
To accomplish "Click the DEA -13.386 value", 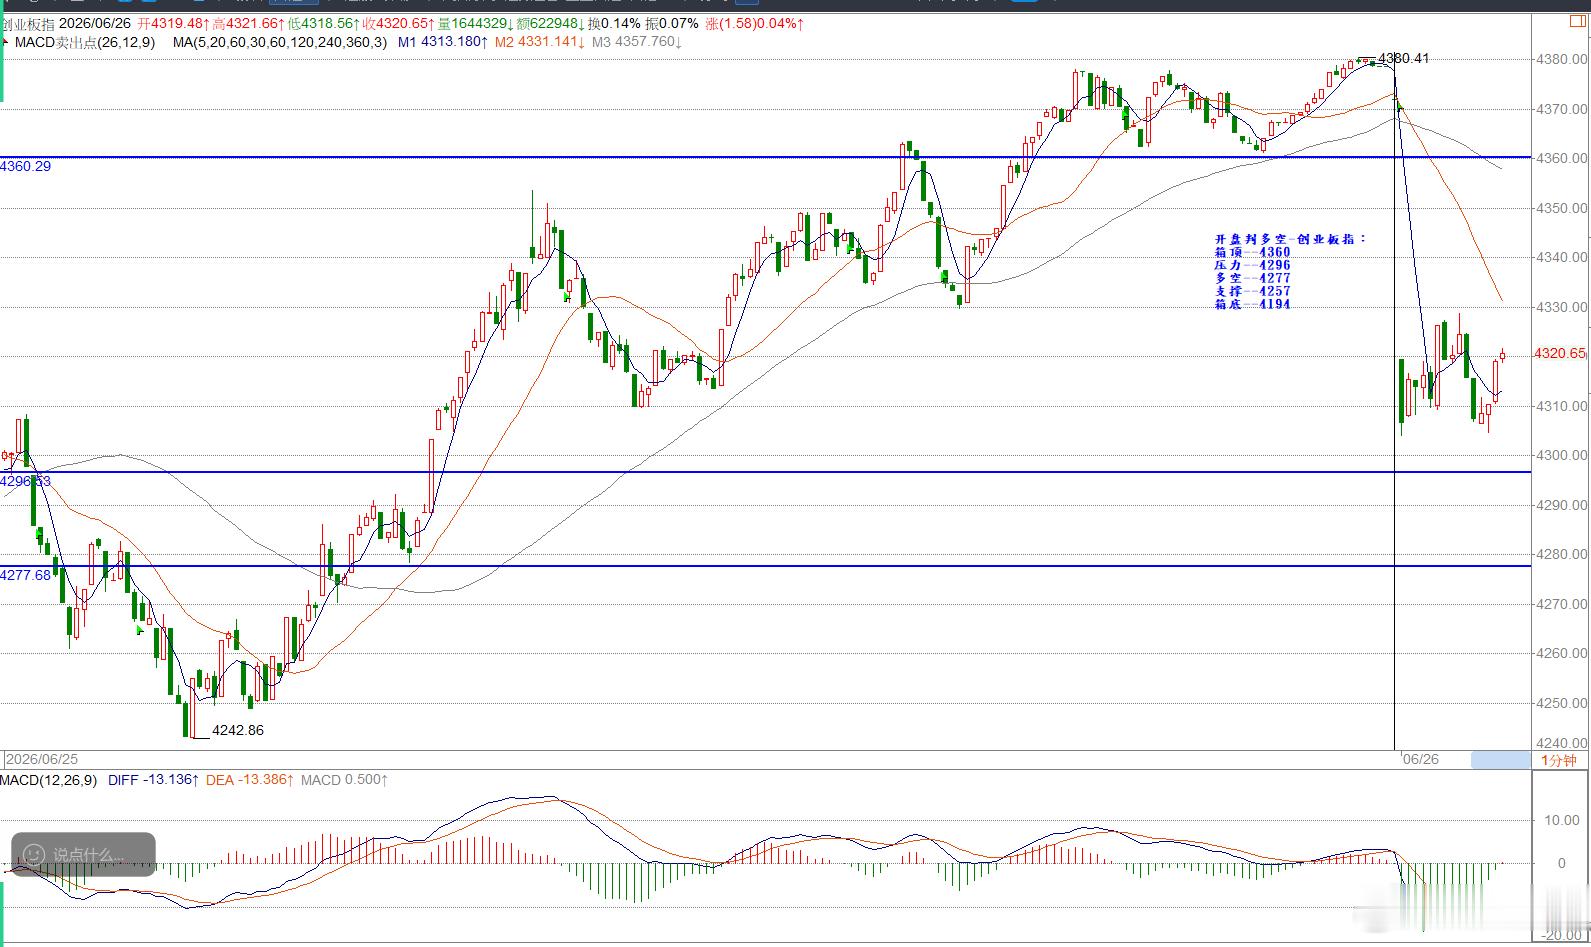I will point(251,780).
